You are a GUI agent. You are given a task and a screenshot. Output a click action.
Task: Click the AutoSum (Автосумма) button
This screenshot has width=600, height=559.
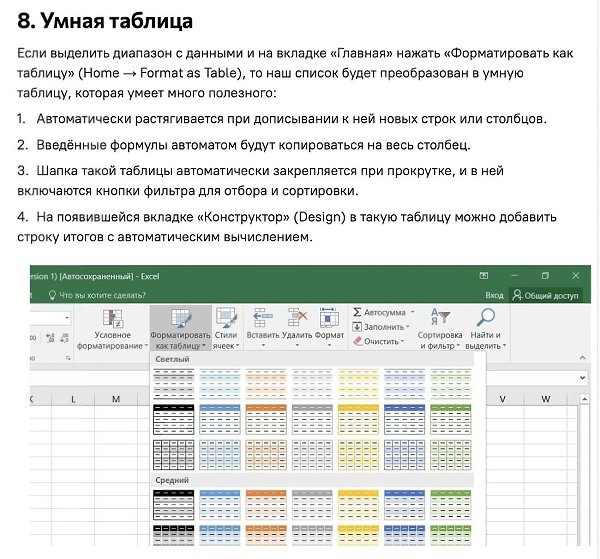click(x=380, y=312)
